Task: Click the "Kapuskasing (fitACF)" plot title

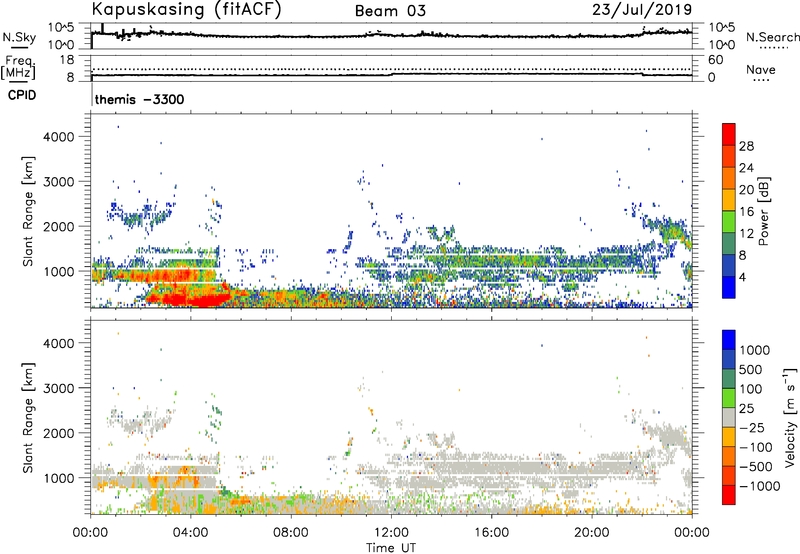Action: 186,10
